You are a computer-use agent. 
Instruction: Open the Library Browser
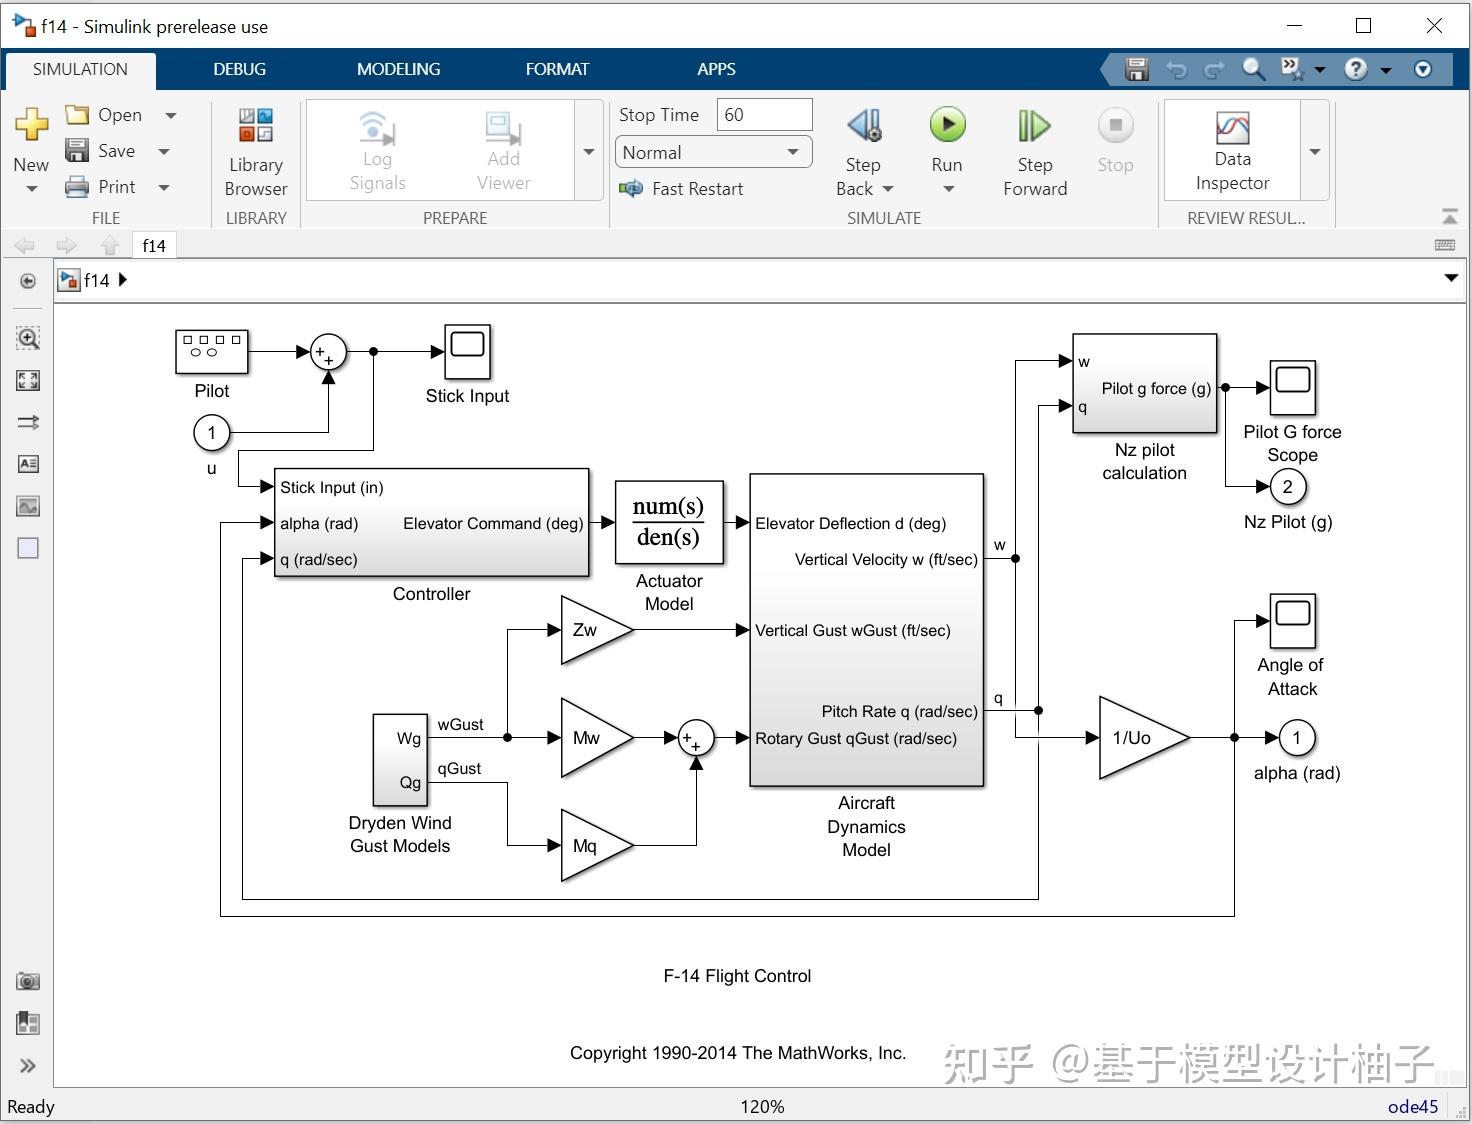[x=254, y=148]
